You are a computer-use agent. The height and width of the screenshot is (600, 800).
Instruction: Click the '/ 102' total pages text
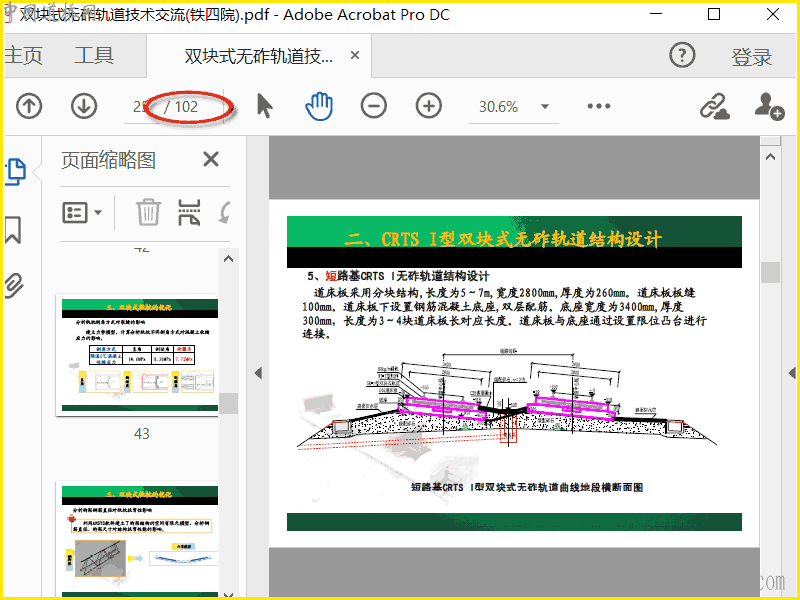tap(181, 107)
